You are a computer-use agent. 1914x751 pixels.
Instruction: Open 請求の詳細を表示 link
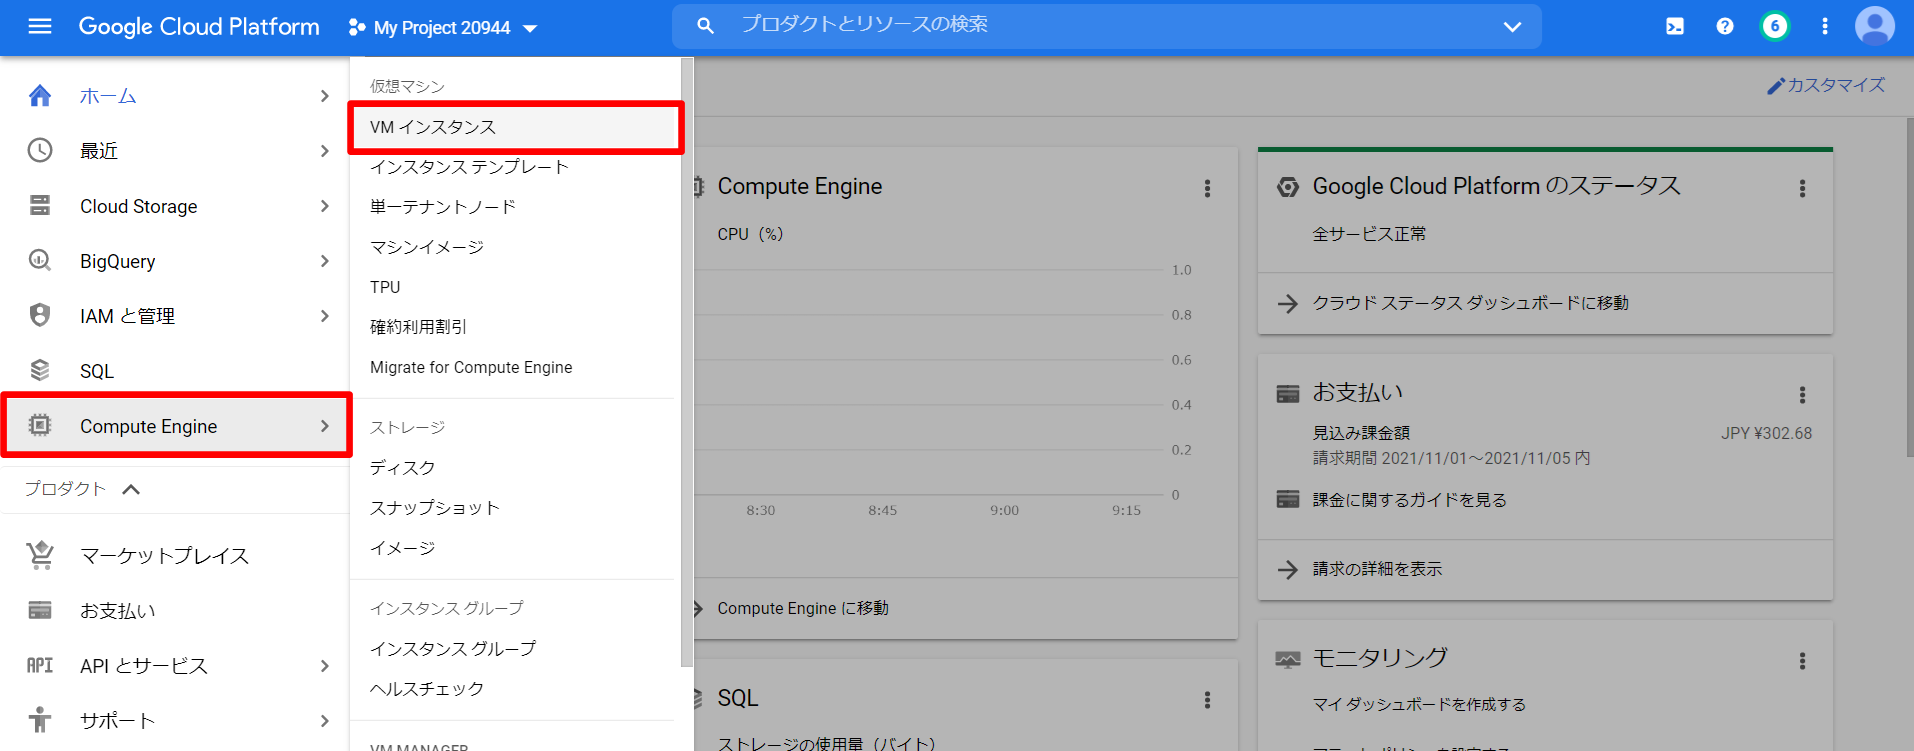pos(1377,569)
